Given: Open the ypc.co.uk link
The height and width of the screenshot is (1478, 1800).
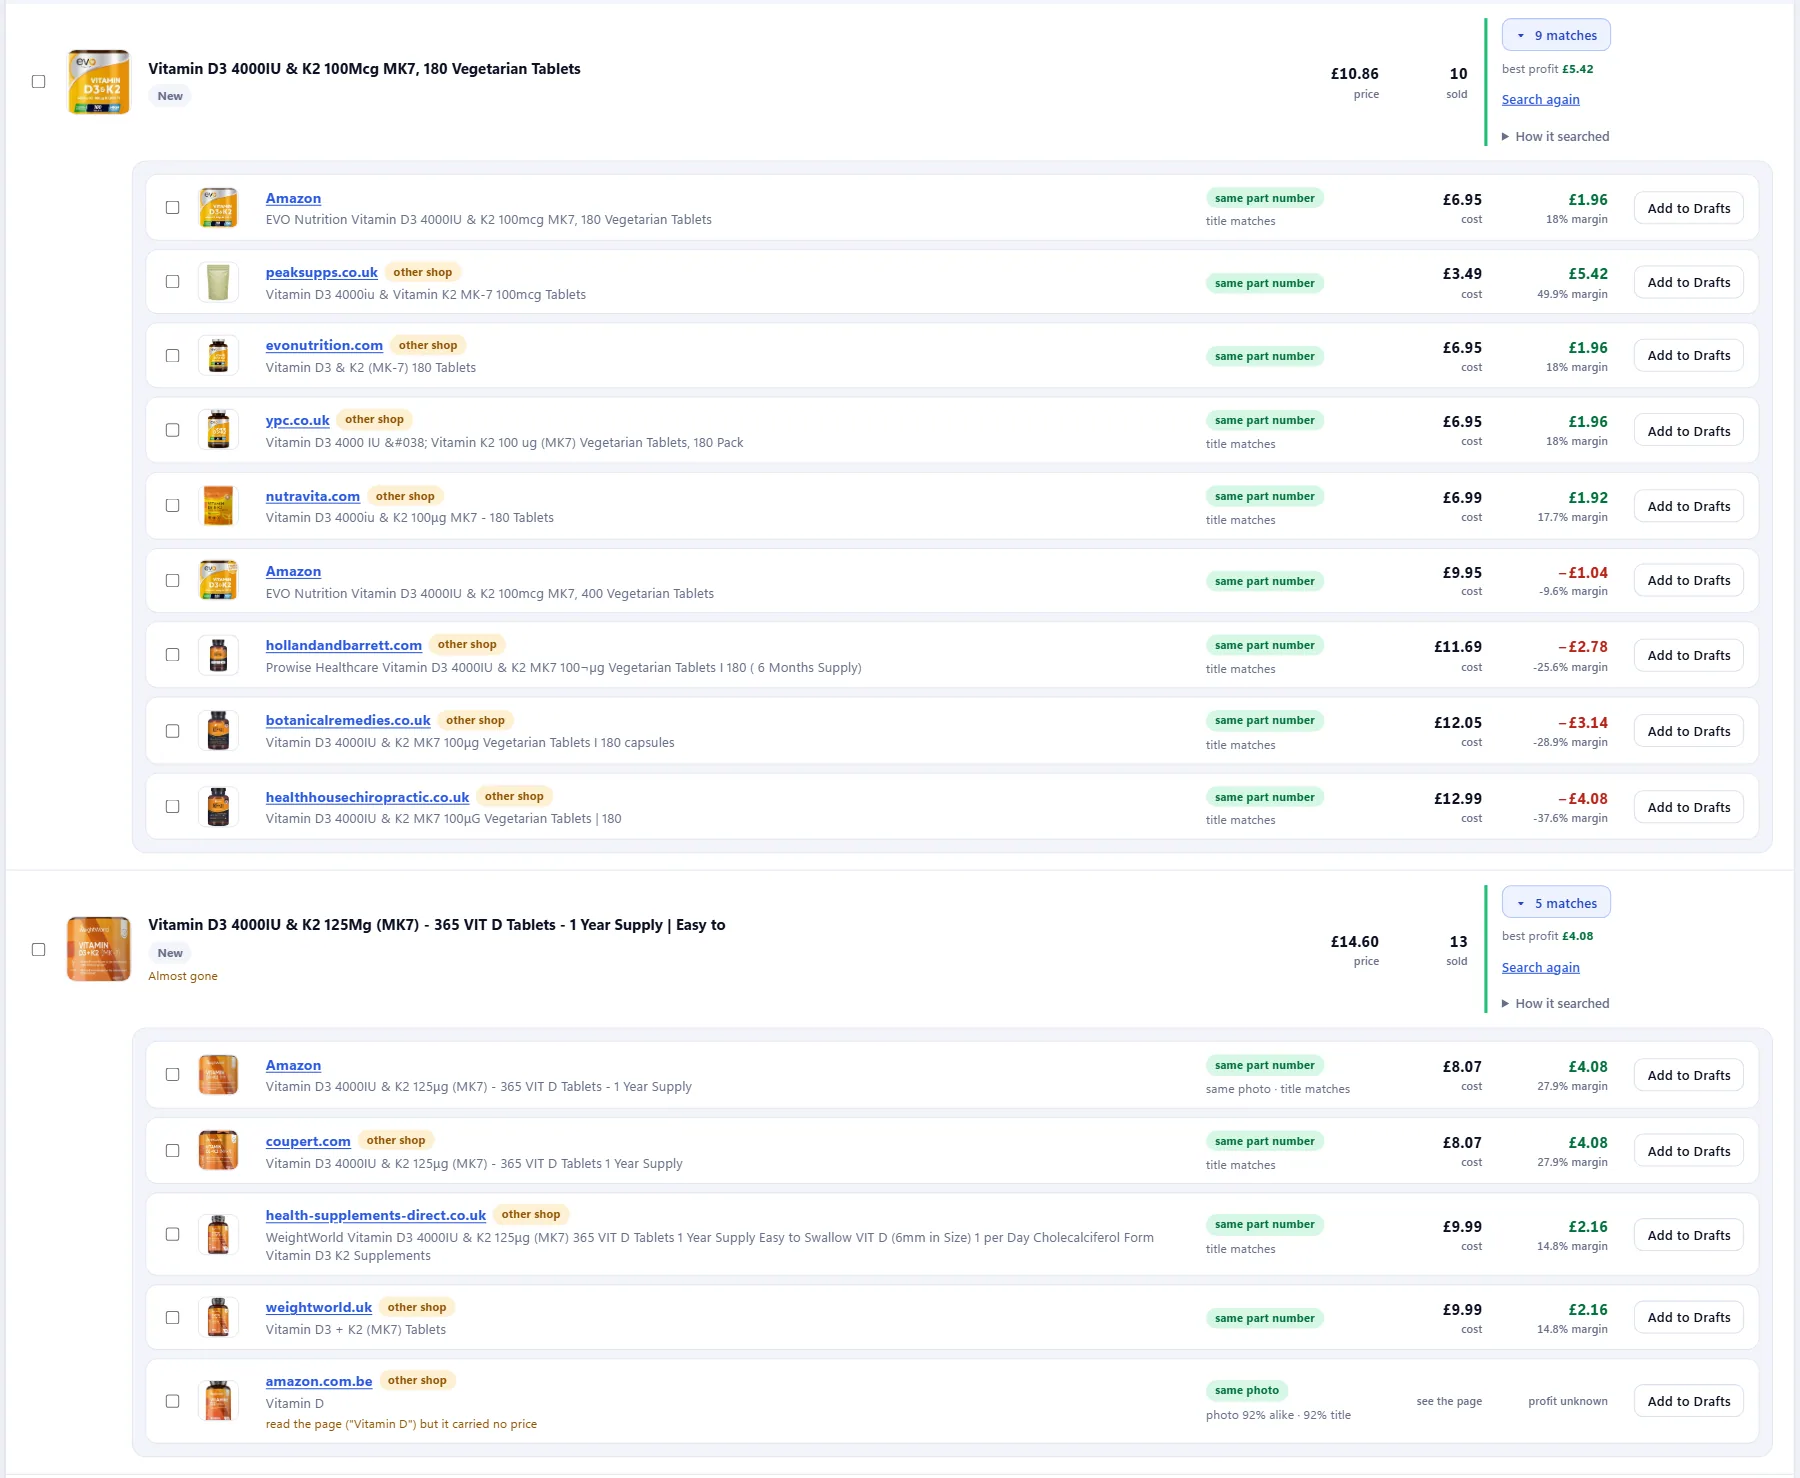Looking at the screenshot, I should coord(298,420).
